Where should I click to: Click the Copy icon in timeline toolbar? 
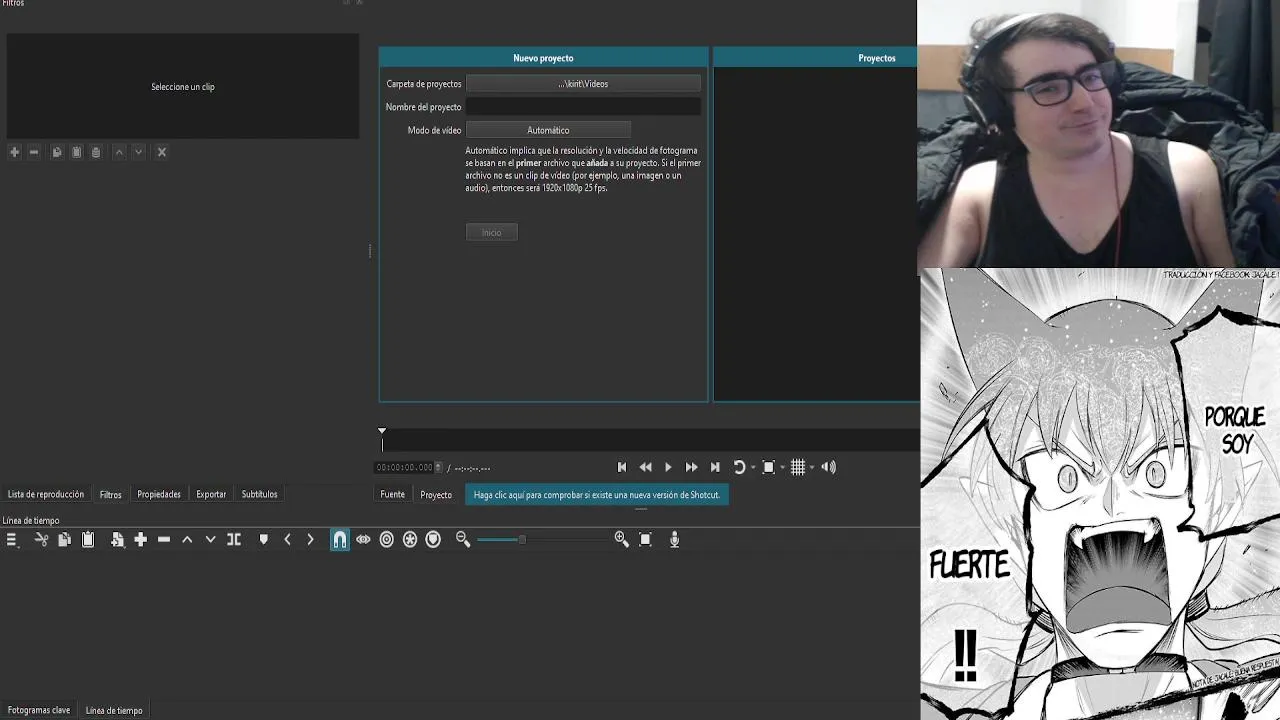(64, 539)
